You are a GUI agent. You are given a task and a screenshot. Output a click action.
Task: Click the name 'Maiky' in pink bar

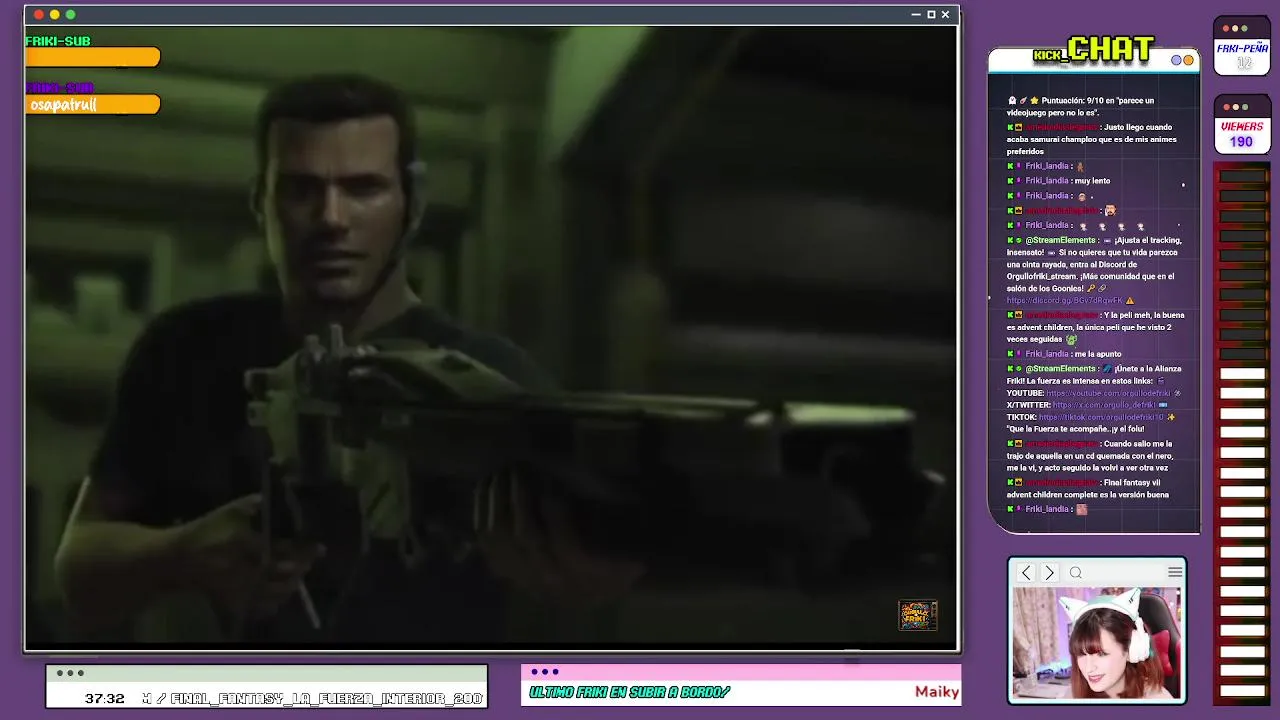(x=937, y=692)
